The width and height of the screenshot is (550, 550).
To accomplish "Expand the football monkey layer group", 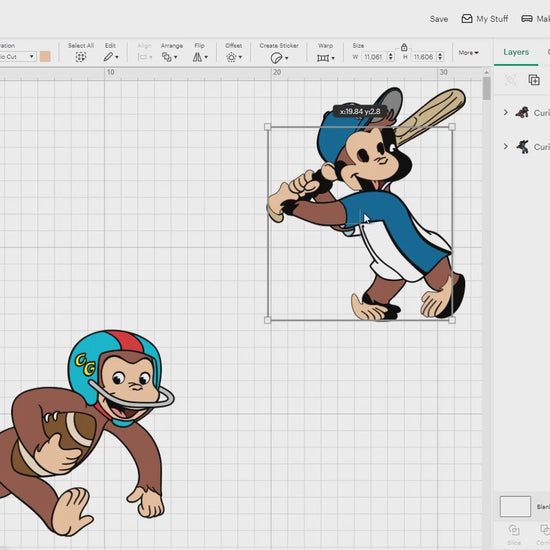I will [505, 112].
